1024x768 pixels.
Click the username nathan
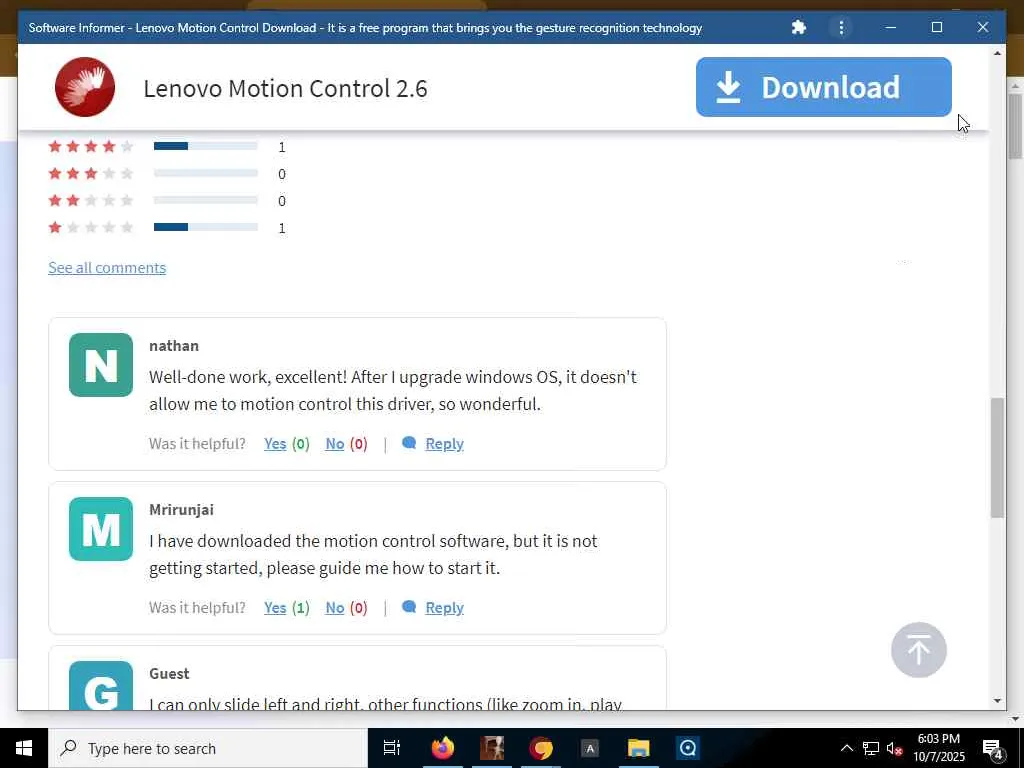(174, 345)
